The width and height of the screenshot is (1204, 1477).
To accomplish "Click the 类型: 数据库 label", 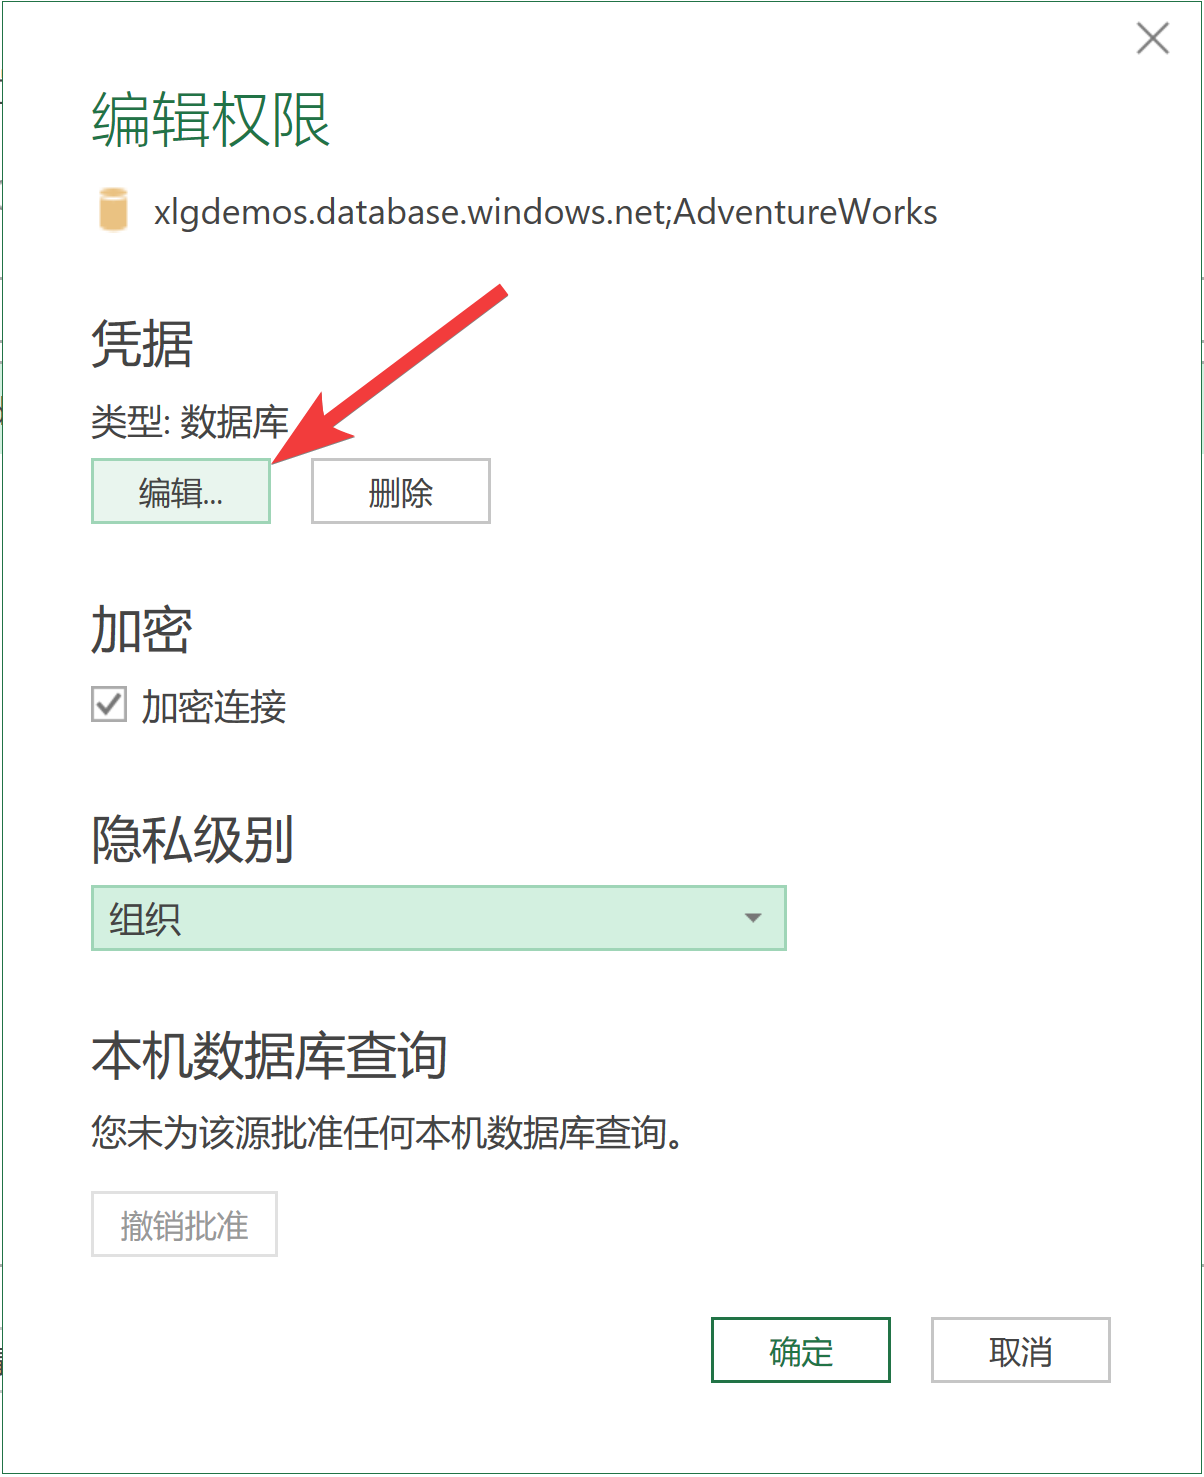I will [190, 423].
